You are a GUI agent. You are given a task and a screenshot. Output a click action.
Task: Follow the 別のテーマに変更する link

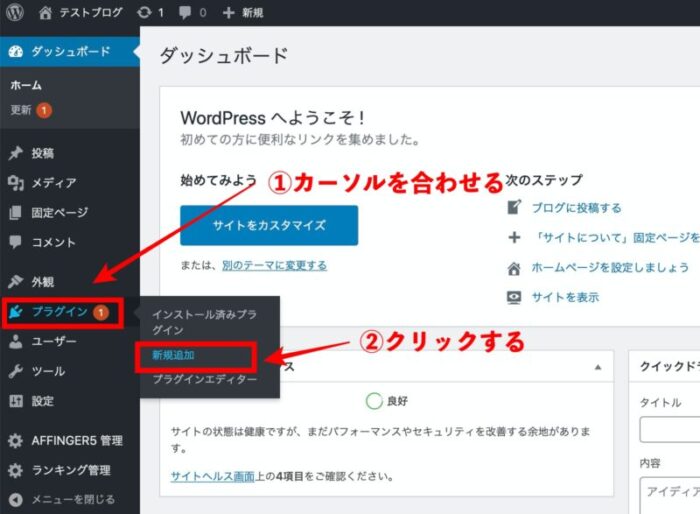(x=274, y=265)
